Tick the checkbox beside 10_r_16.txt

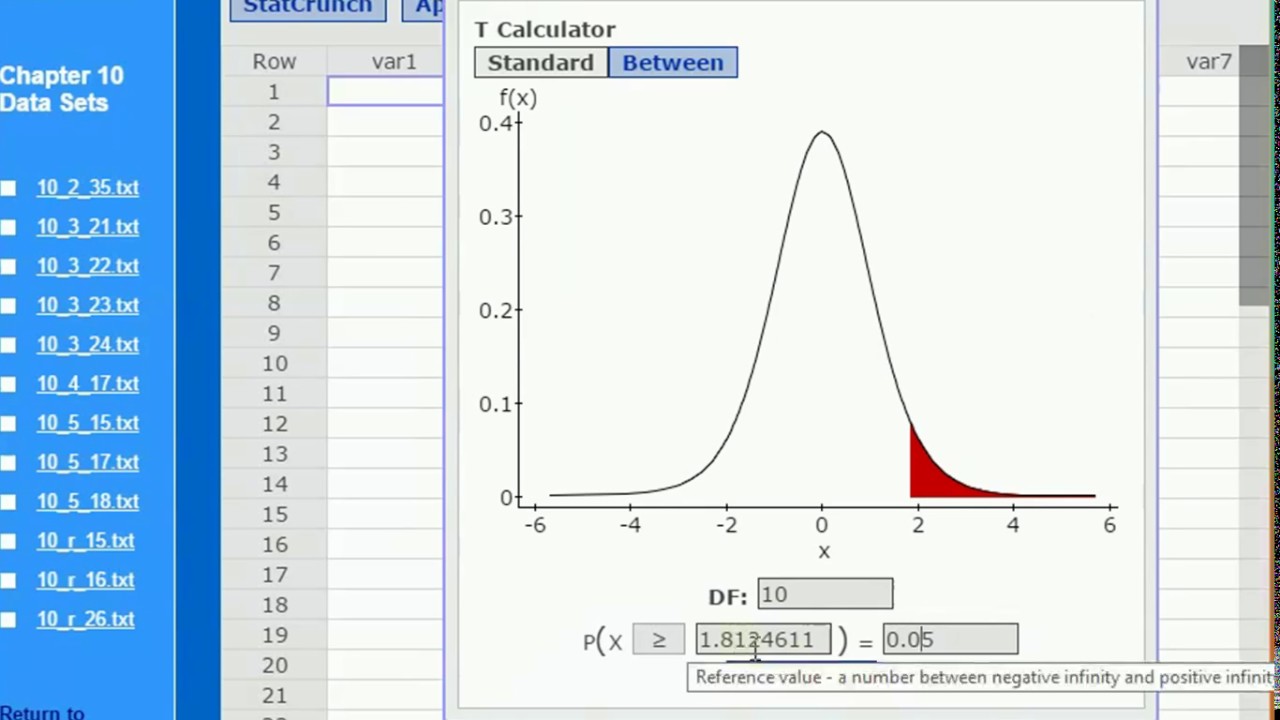(8, 580)
